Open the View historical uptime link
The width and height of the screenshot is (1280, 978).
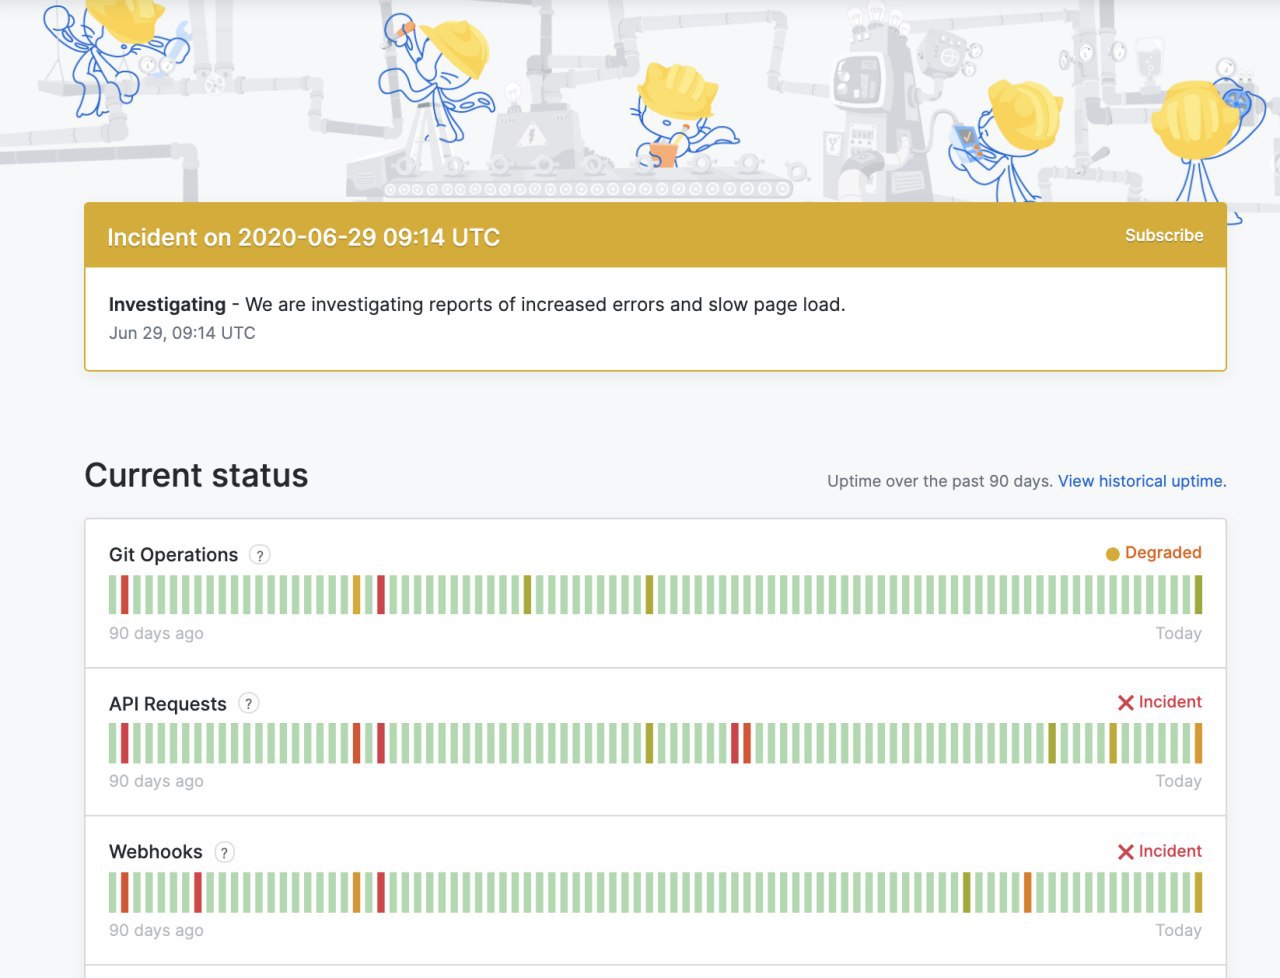(x=1142, y=481)
